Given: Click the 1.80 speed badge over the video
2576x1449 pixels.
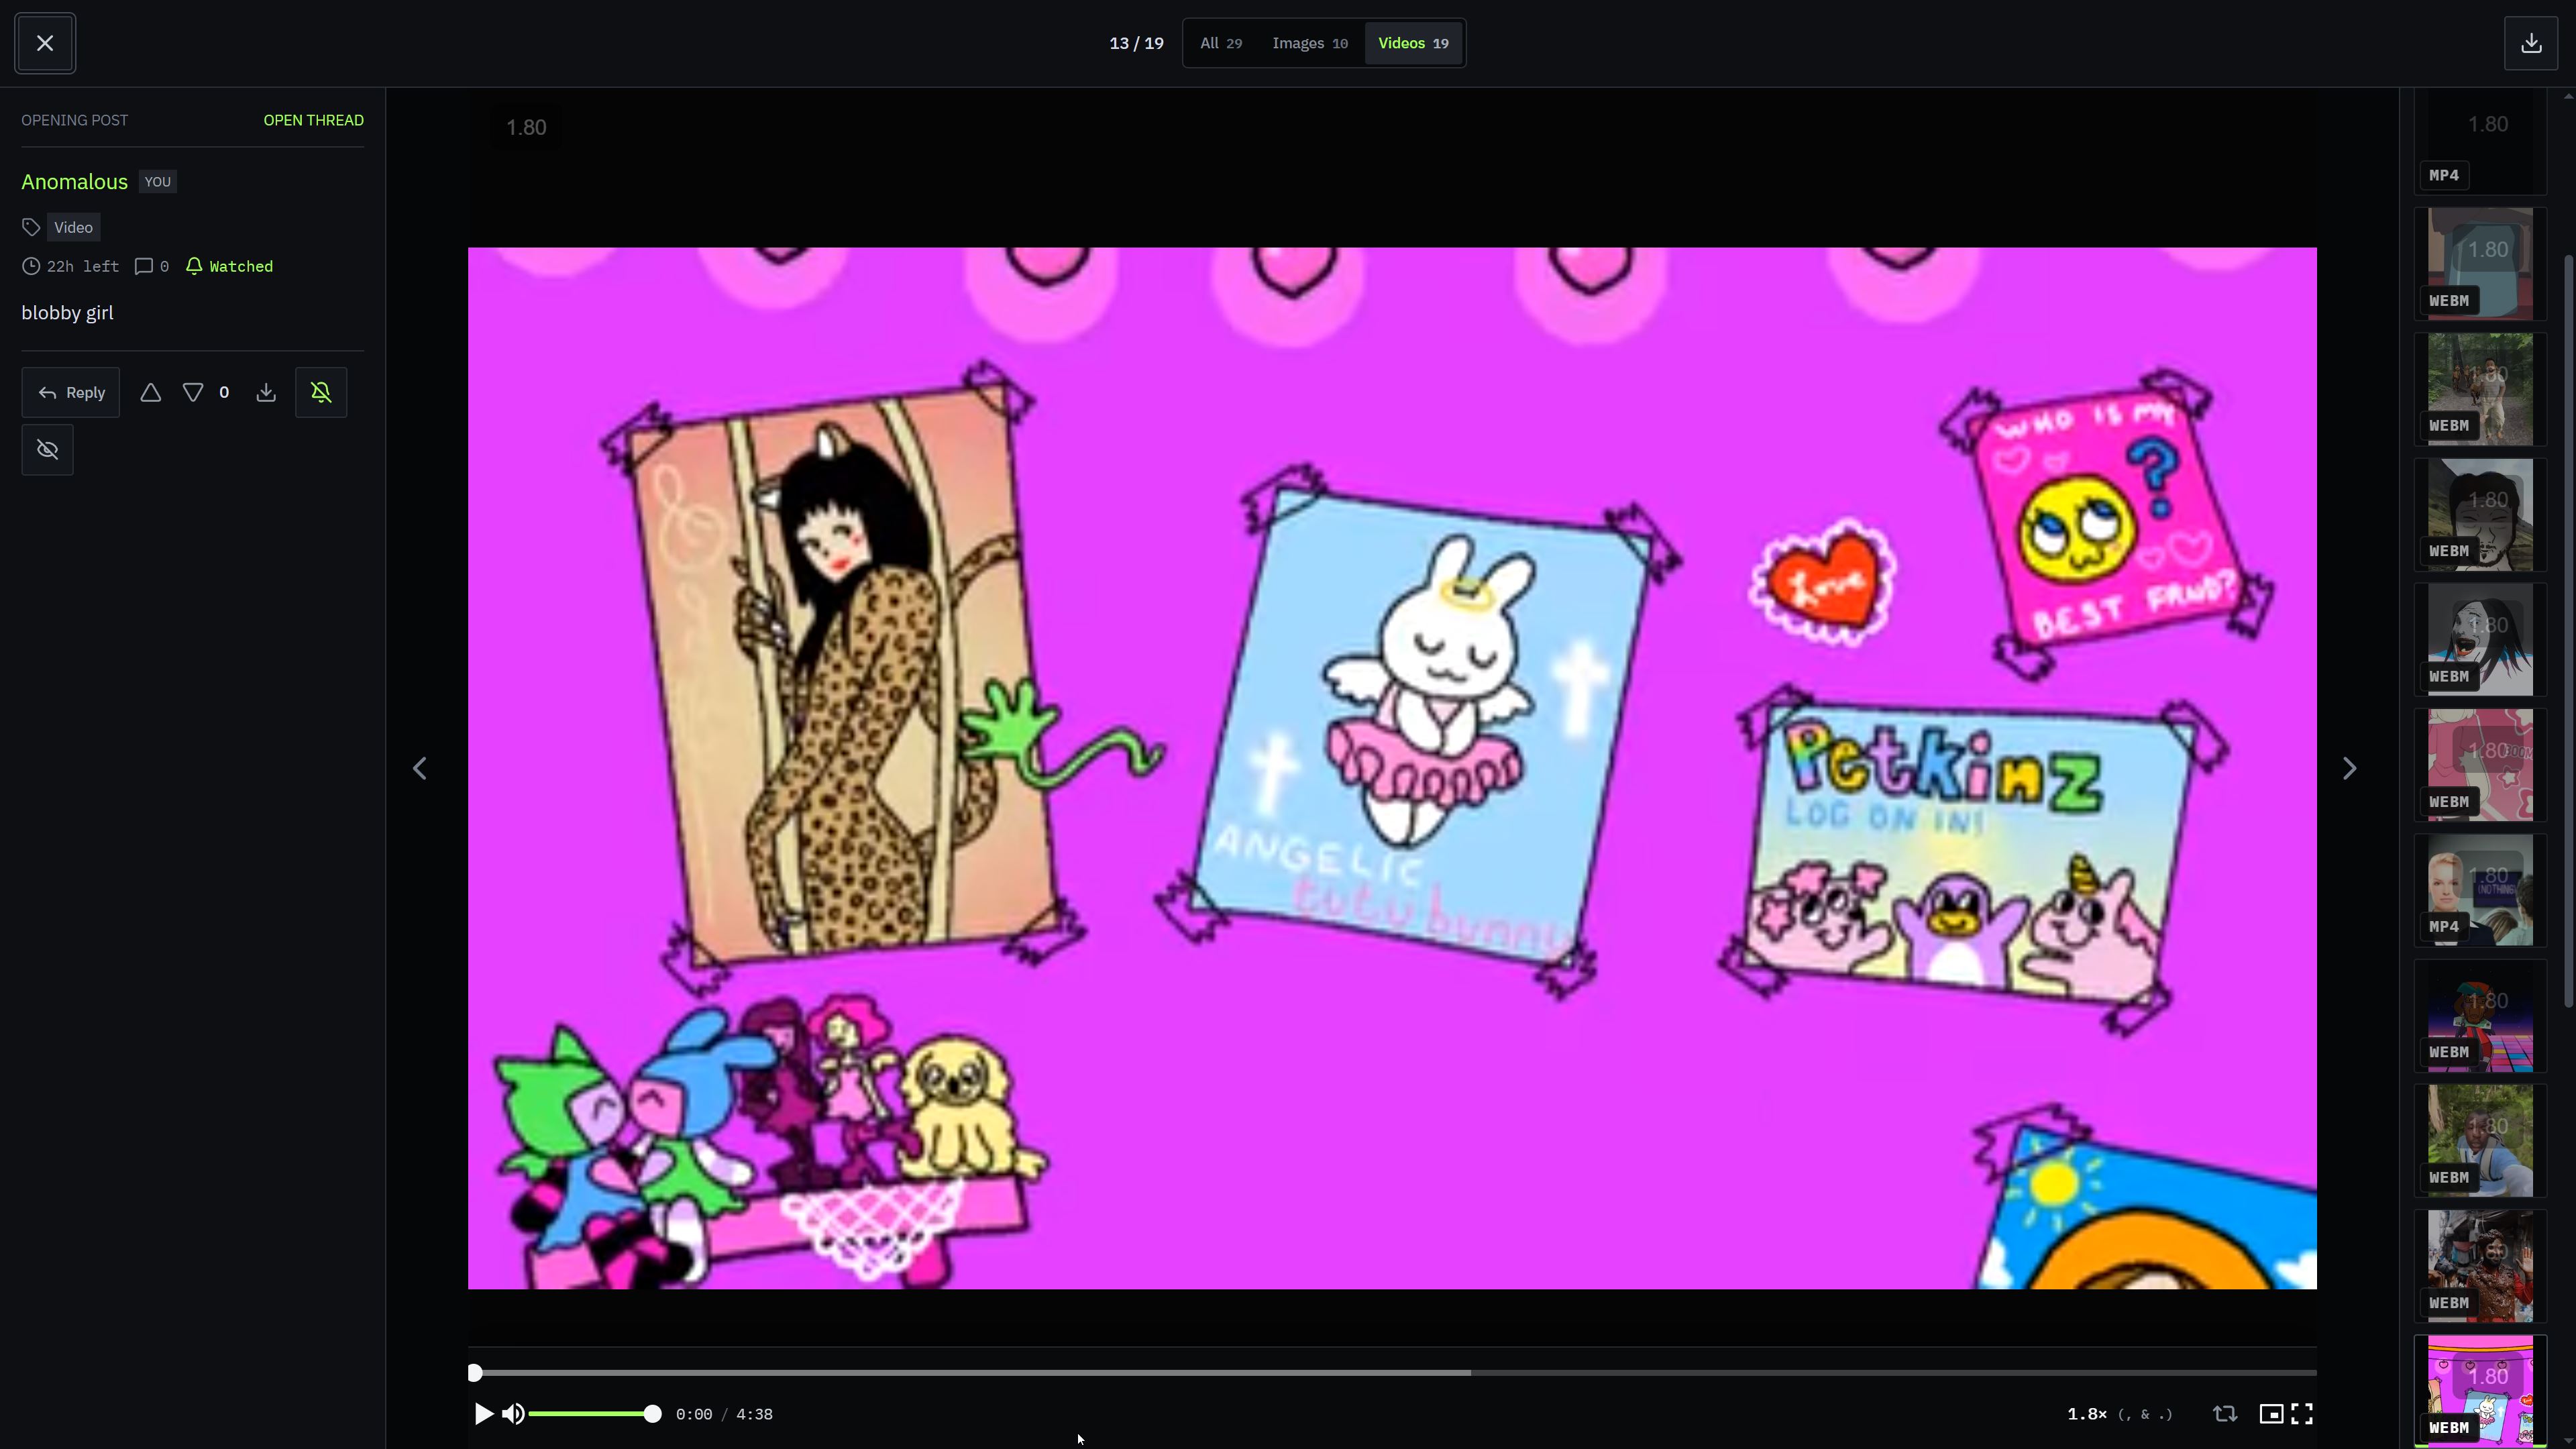Looking at the screenshot, I should tap(526, 127).
